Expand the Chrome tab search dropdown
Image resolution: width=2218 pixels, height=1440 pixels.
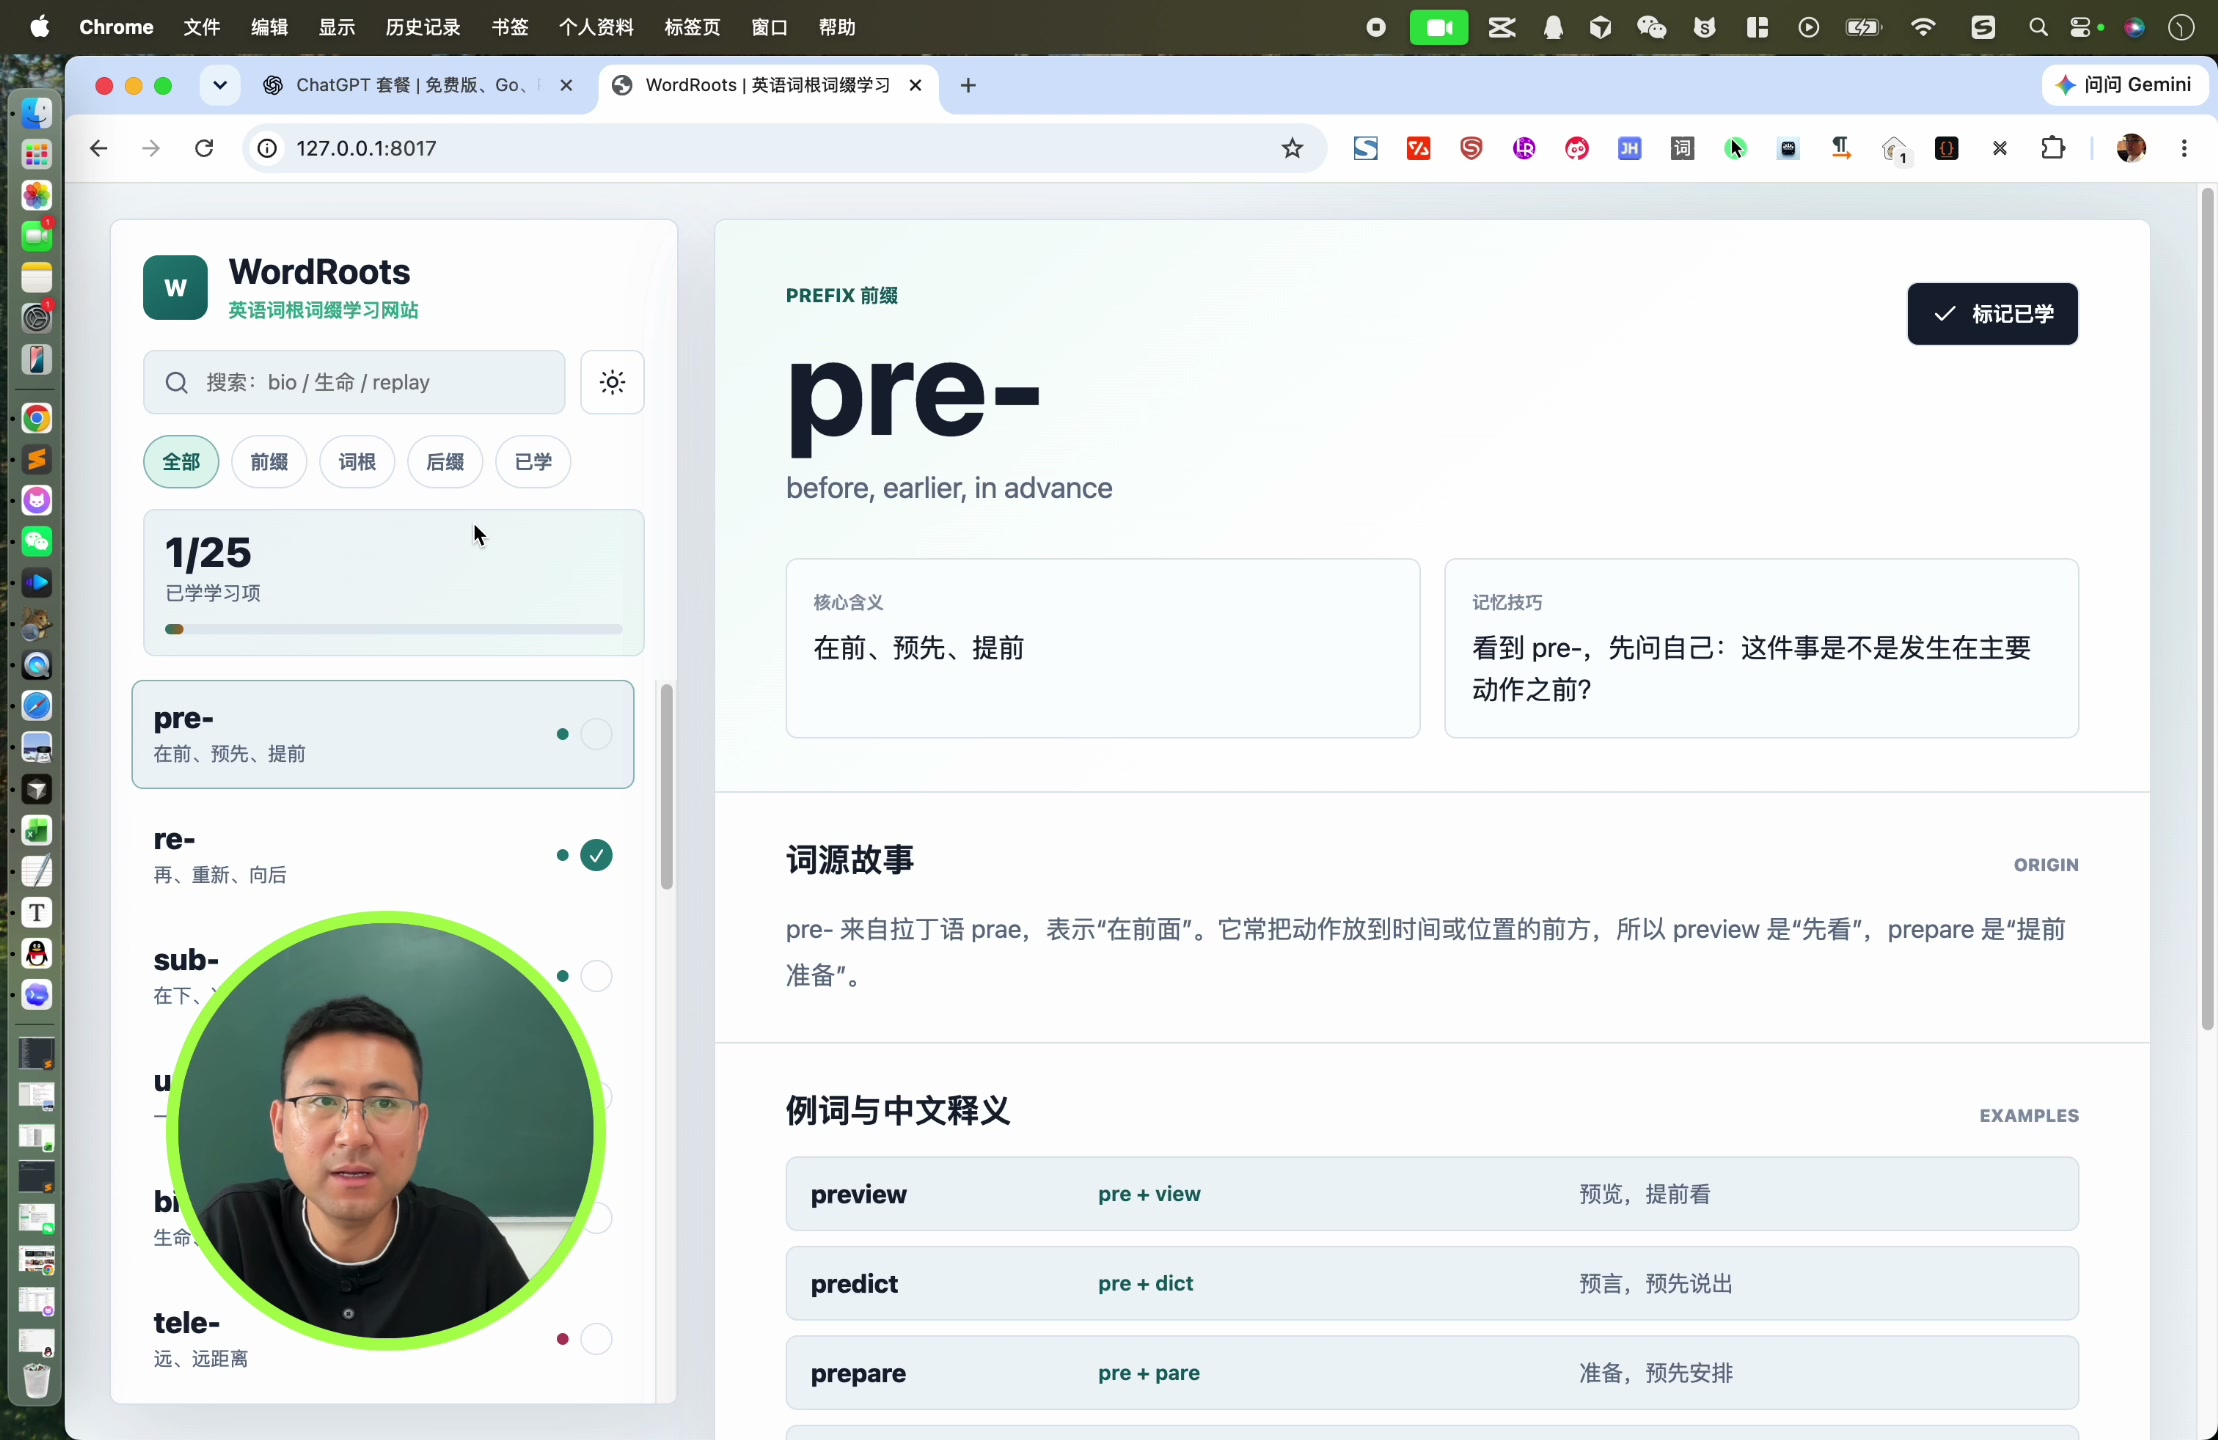220,86
